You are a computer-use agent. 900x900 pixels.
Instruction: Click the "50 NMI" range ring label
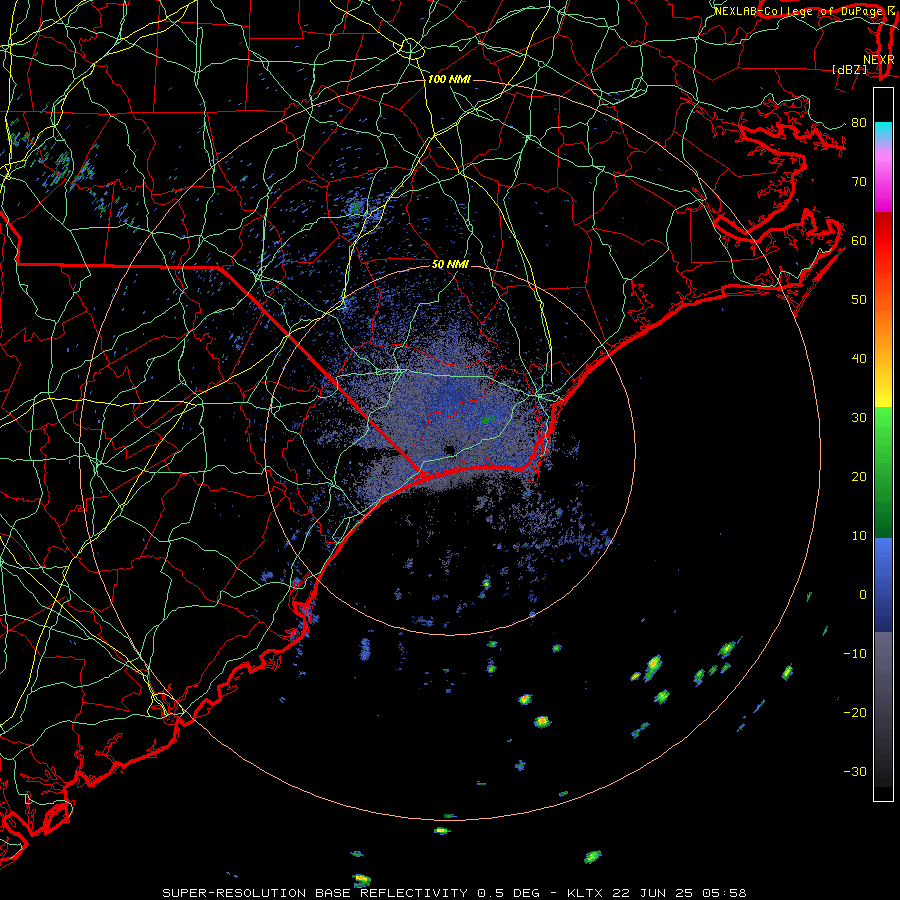pos(450,265)
